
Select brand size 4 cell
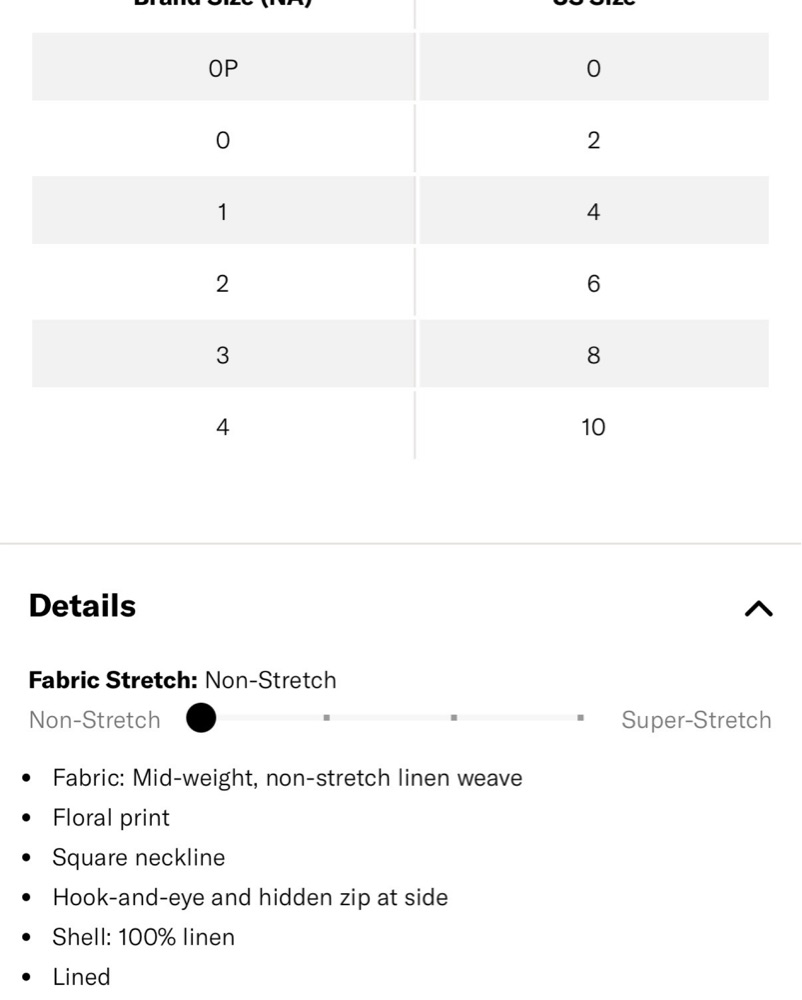pyautogui.click(x=223, y=426)
